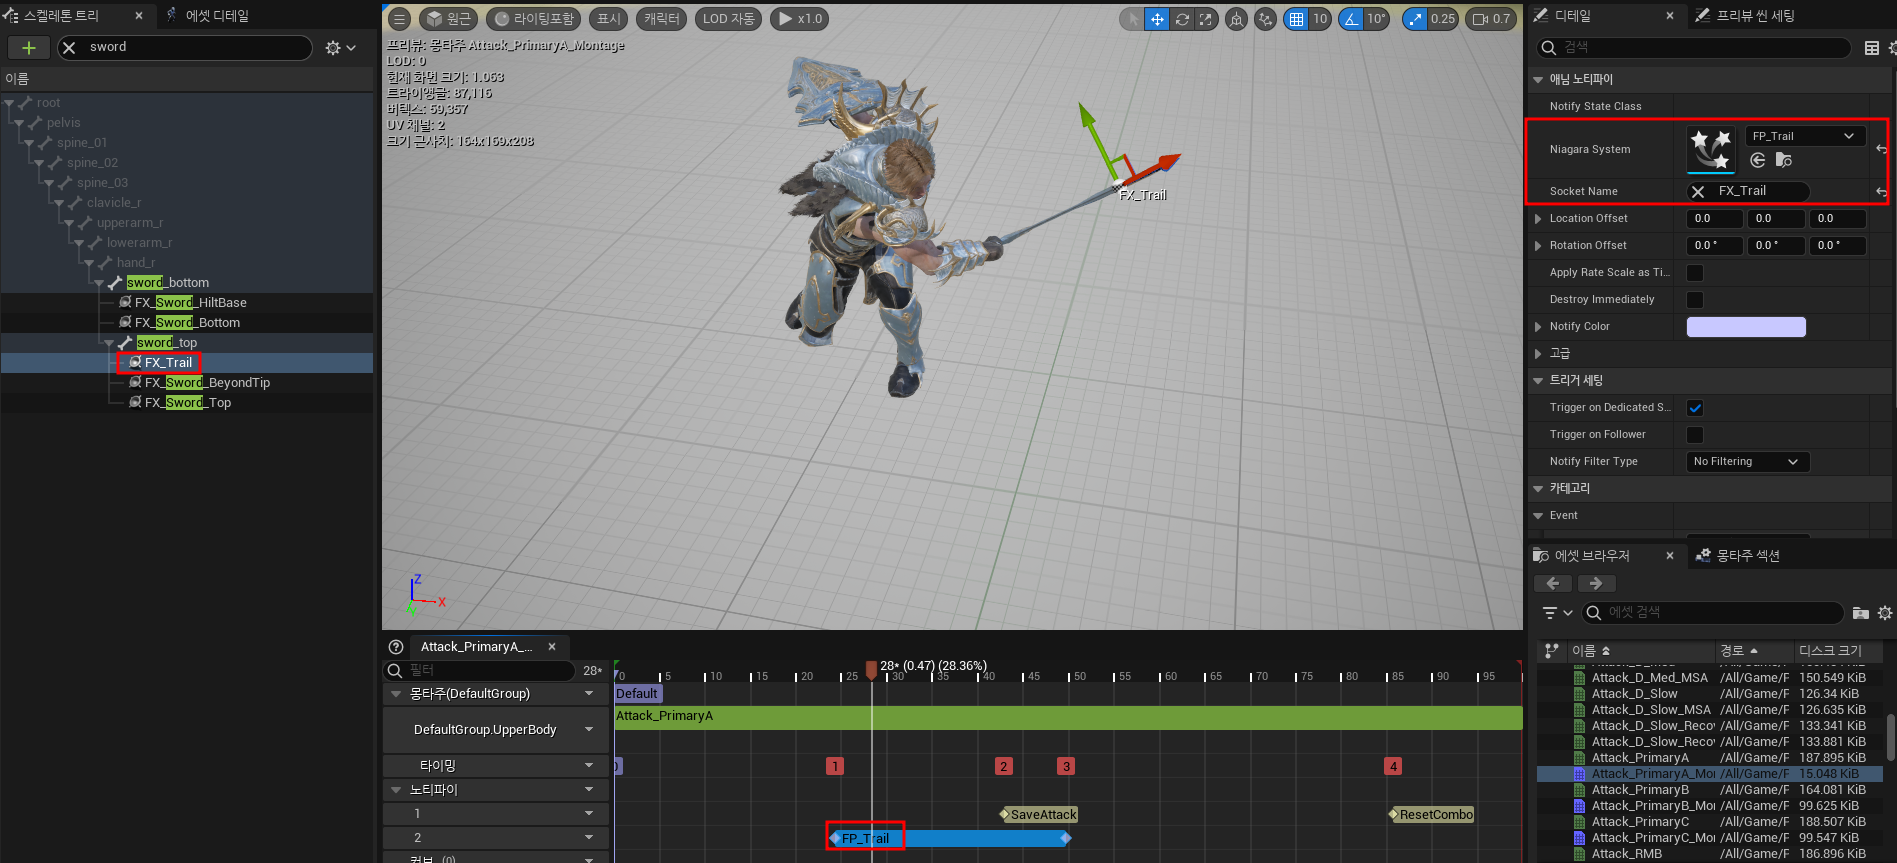Open the Notify Color swatch
This screenshot has width=1897, height=863.
pyautogui.click(x=1746, y=327)
